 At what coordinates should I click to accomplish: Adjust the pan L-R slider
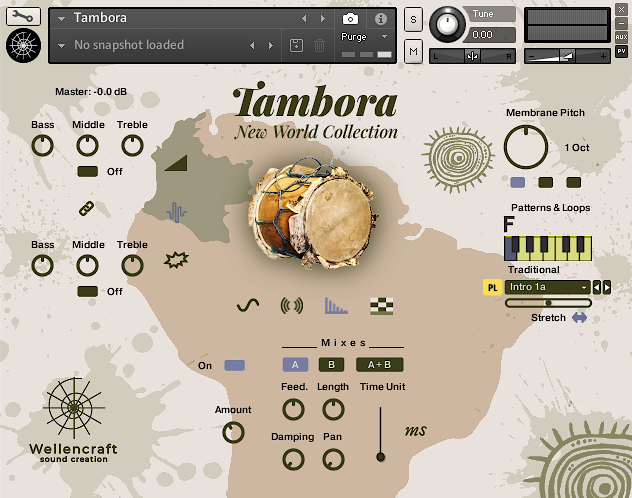472,56
